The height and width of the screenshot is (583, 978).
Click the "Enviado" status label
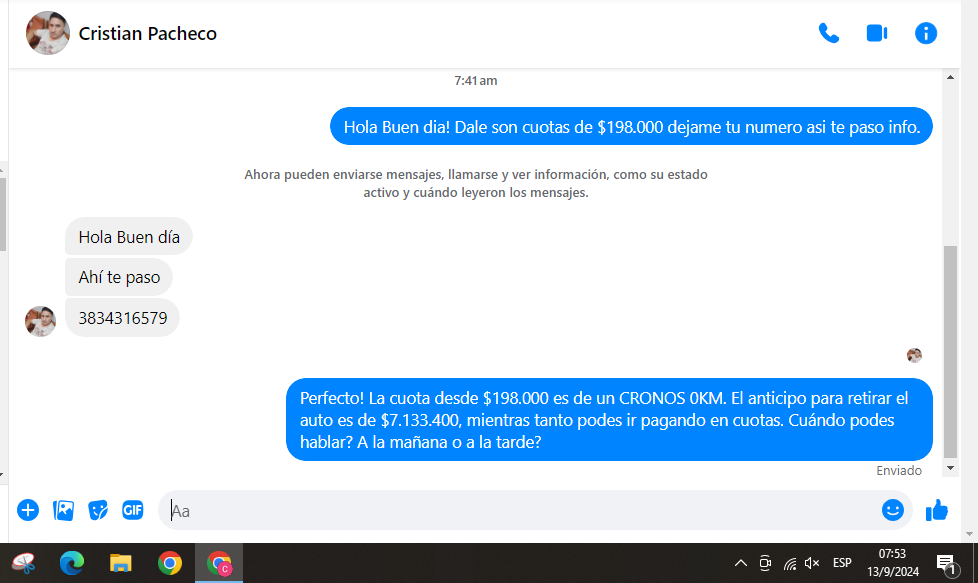[x=899, y=471]
